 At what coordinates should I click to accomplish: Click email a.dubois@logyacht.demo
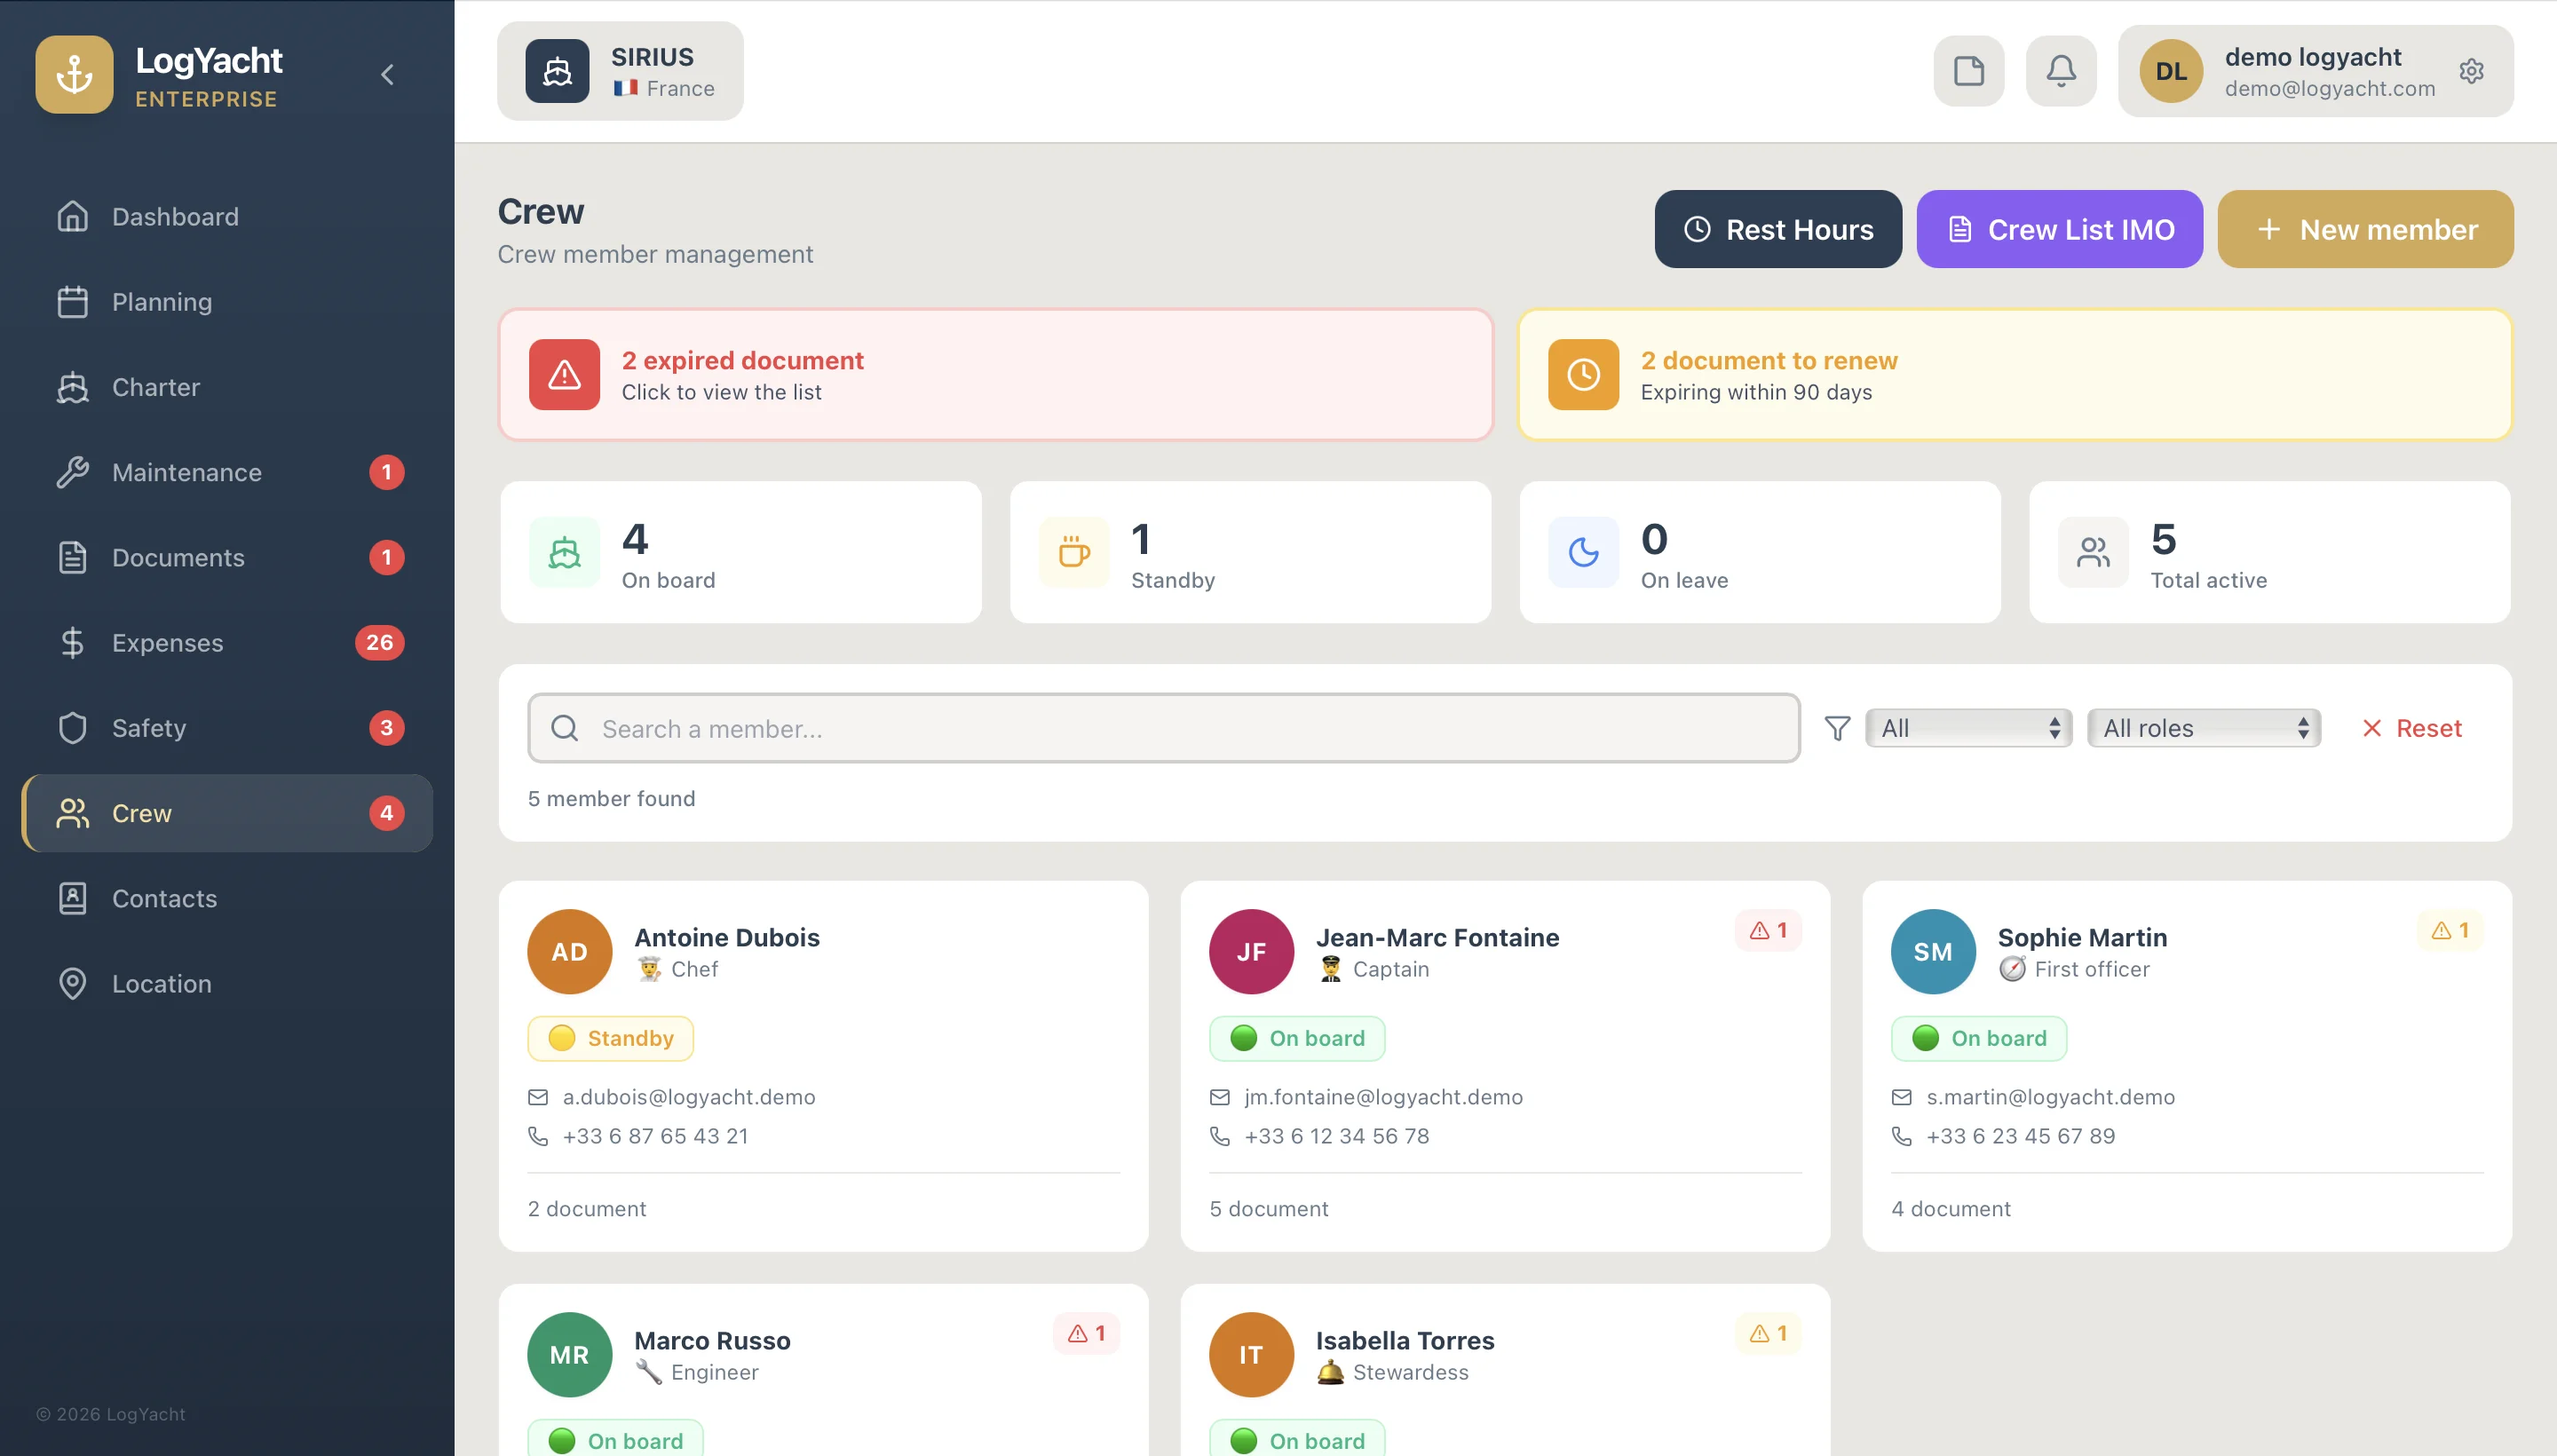(x=689, y=1097)
